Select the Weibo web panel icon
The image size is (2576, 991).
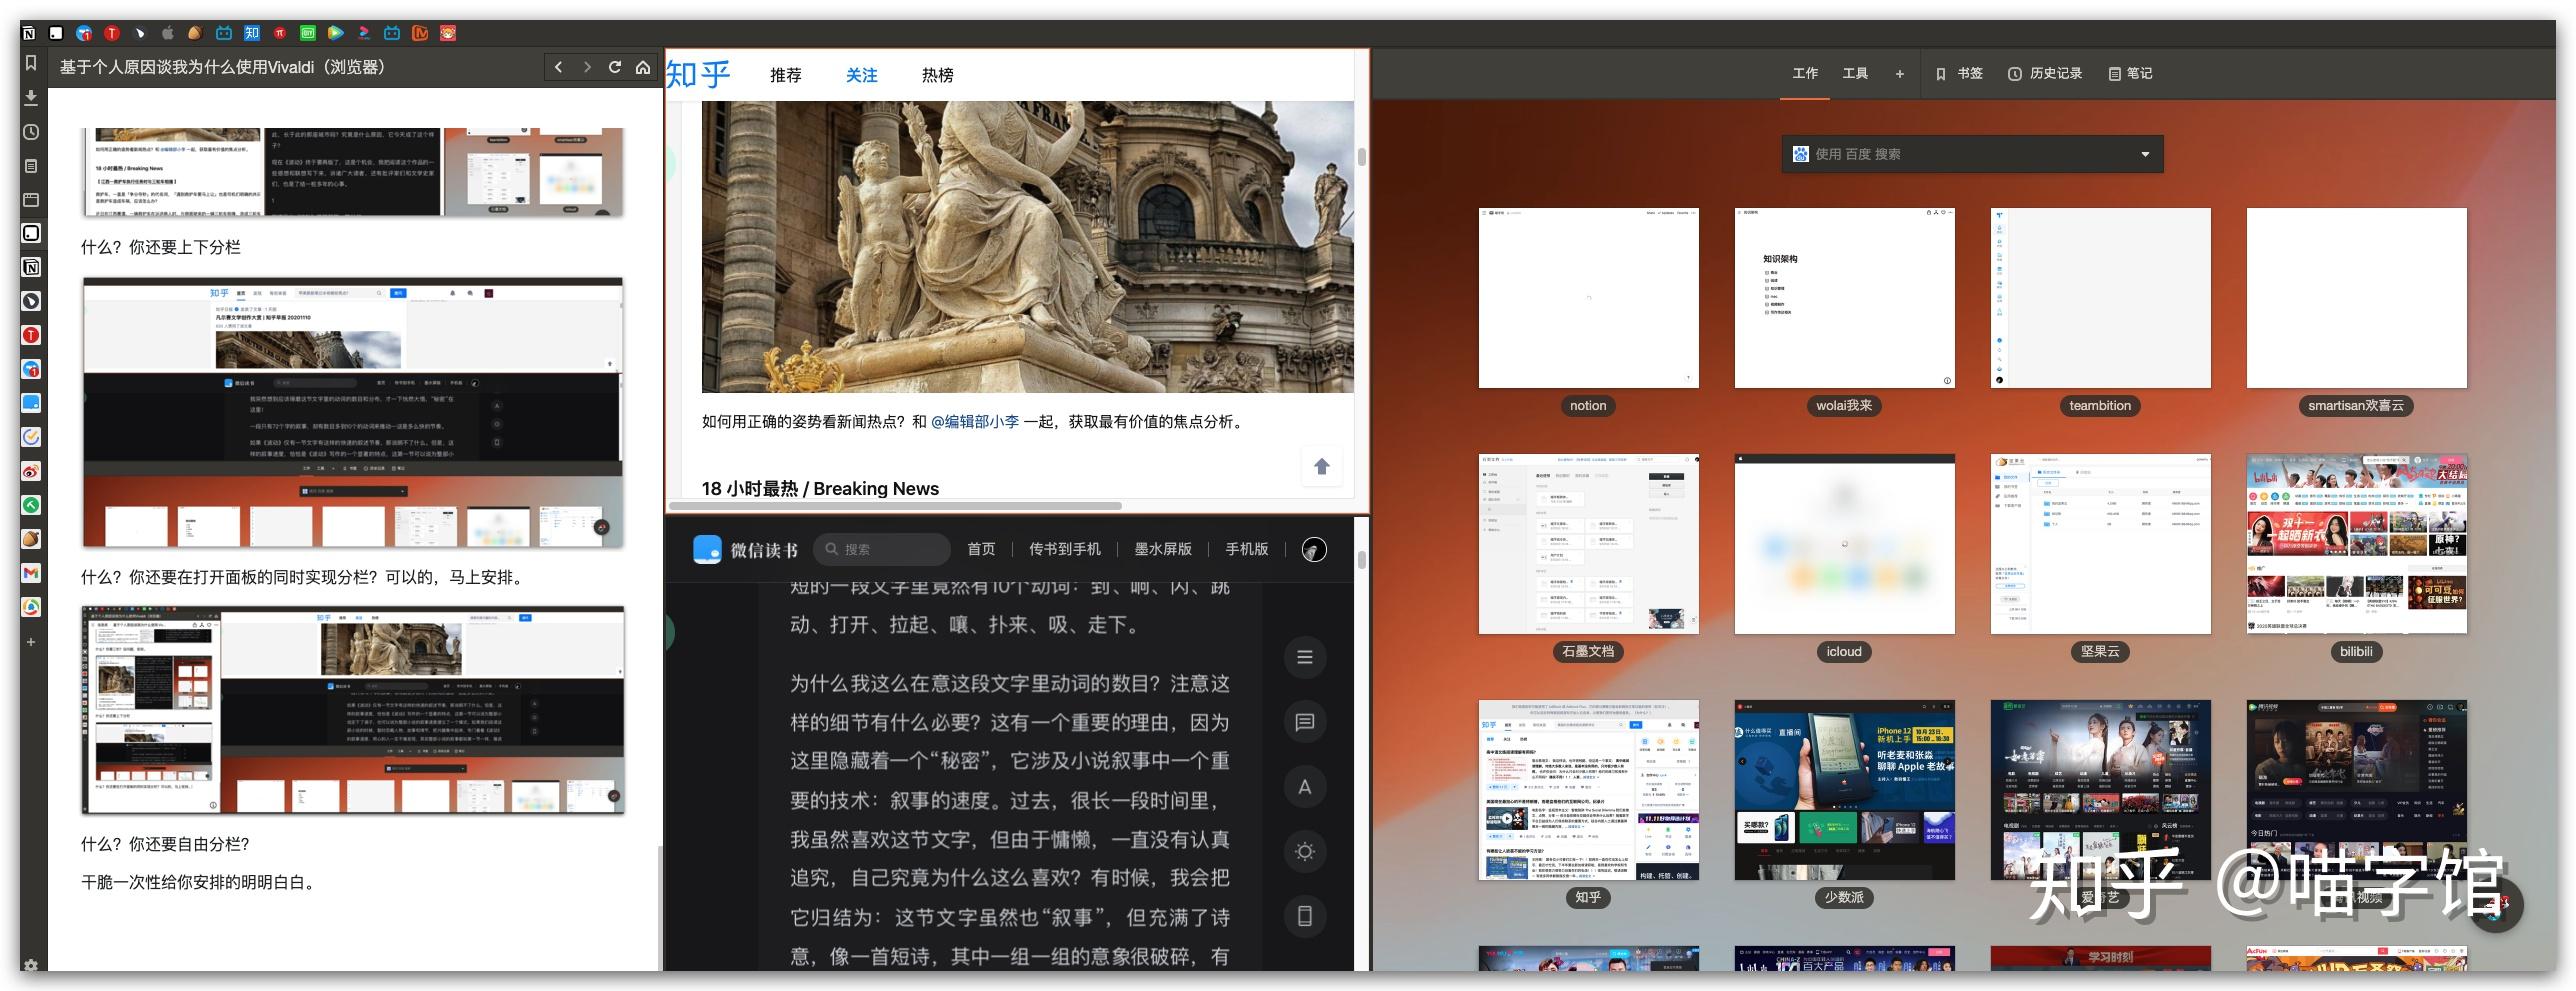(x=31, y=471)
